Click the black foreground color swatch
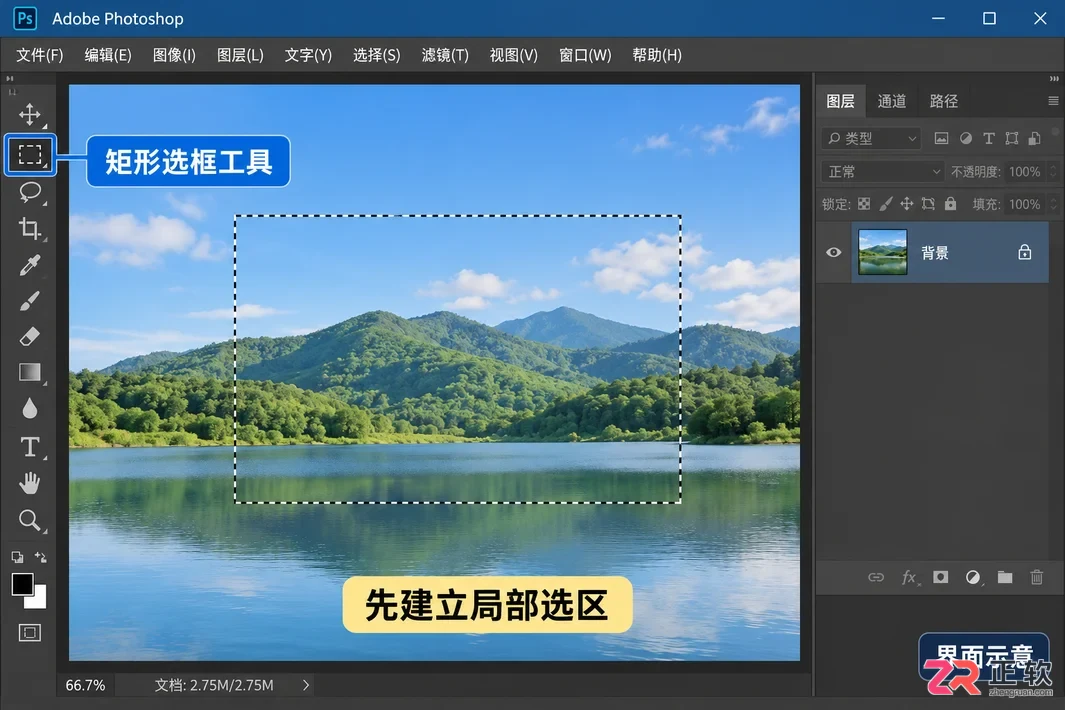This screenshot has width=1065, height=710. [x=22, y=584]
